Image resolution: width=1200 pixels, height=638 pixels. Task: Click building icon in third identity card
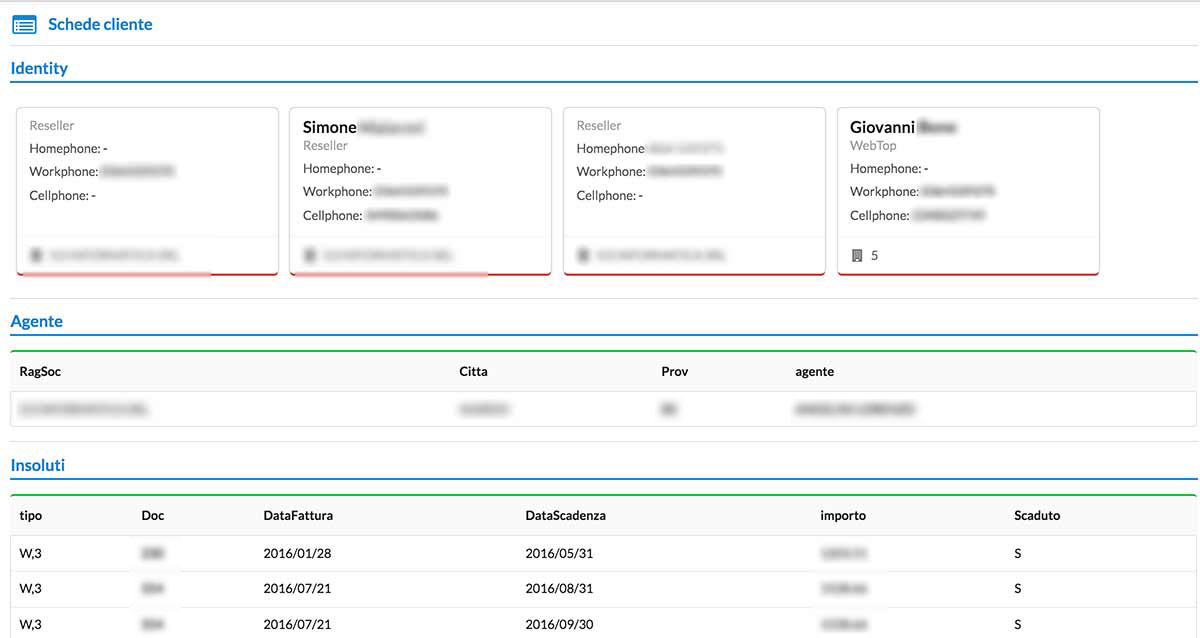click(584, 256)
